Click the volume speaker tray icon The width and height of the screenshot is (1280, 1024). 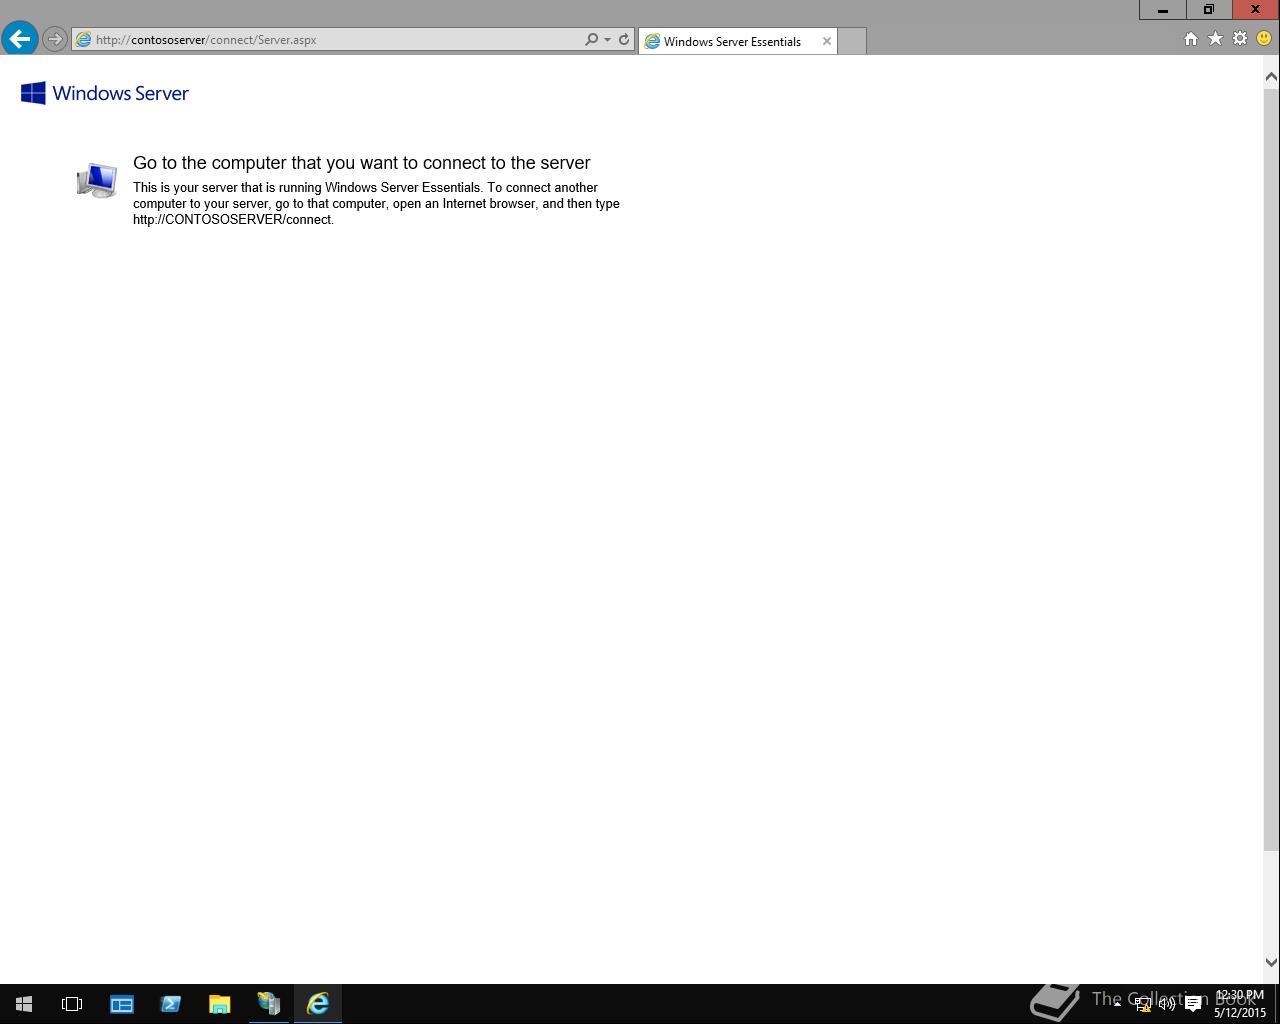[1167, 1004]
